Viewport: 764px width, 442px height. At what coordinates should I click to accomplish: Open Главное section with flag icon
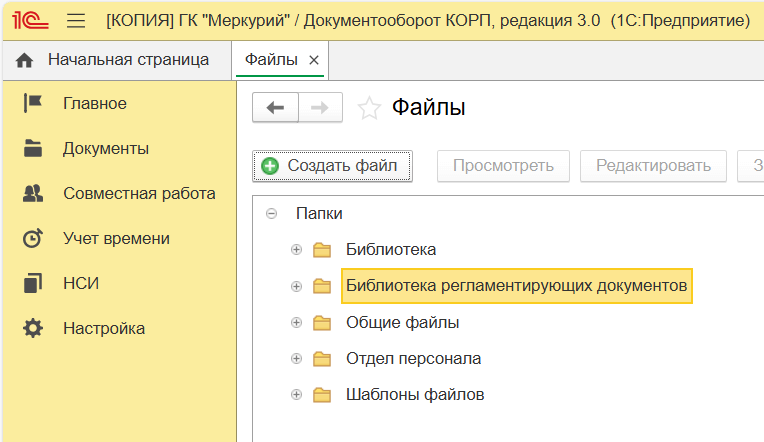pyautogui.click(x=94, y=103)
